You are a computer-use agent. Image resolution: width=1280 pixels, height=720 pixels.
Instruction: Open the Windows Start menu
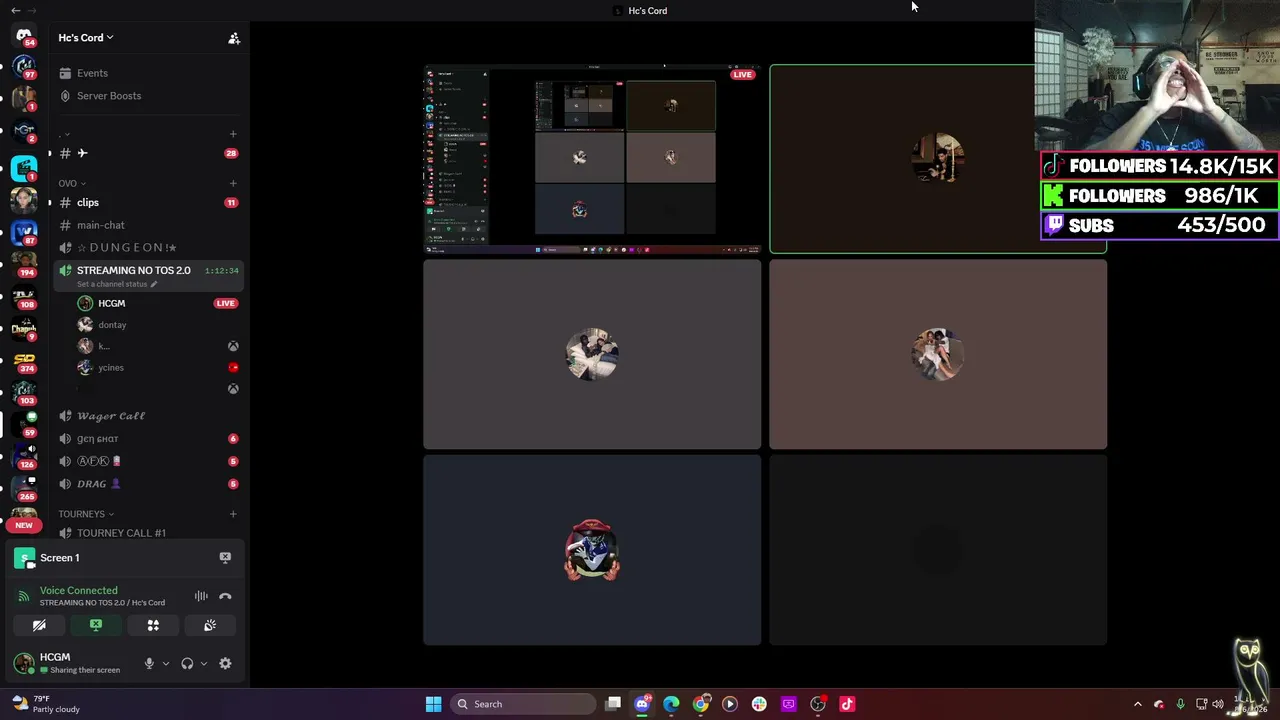(x=433, y=704)
